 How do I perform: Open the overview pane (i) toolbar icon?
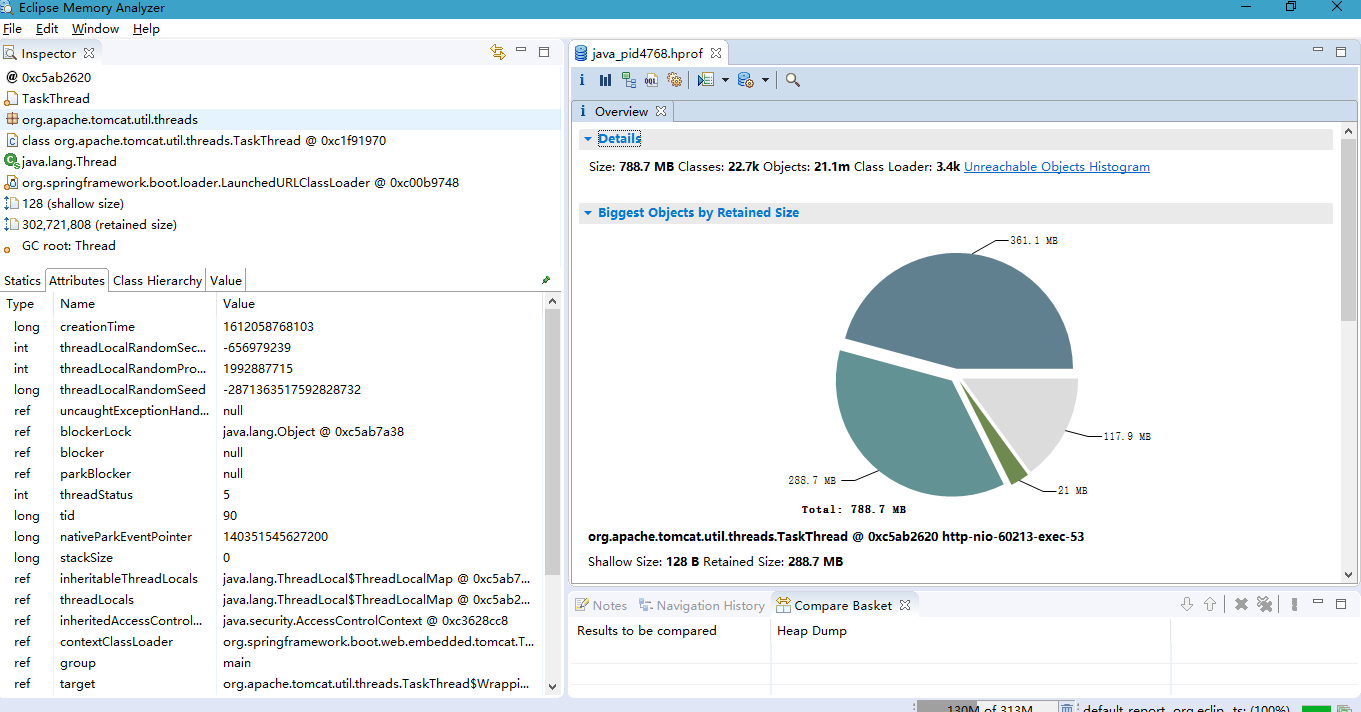click(583, 80)
